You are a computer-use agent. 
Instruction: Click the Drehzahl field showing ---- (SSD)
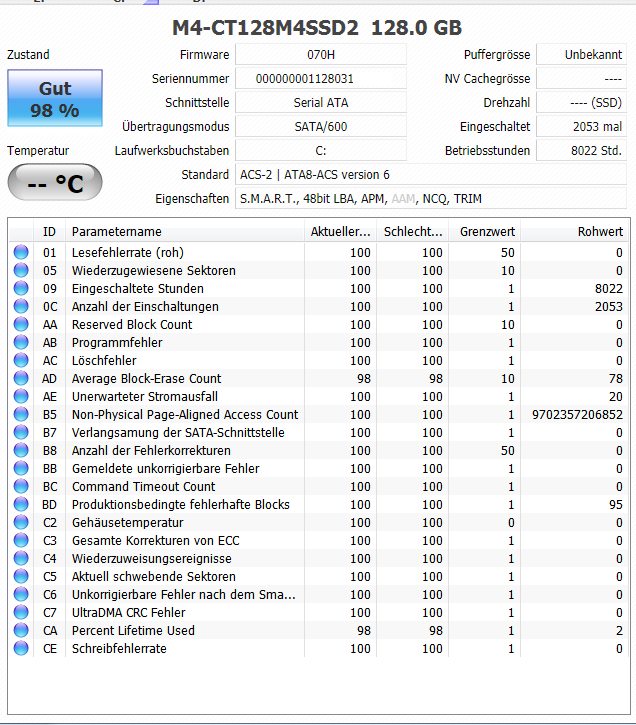tap(581, 103)
